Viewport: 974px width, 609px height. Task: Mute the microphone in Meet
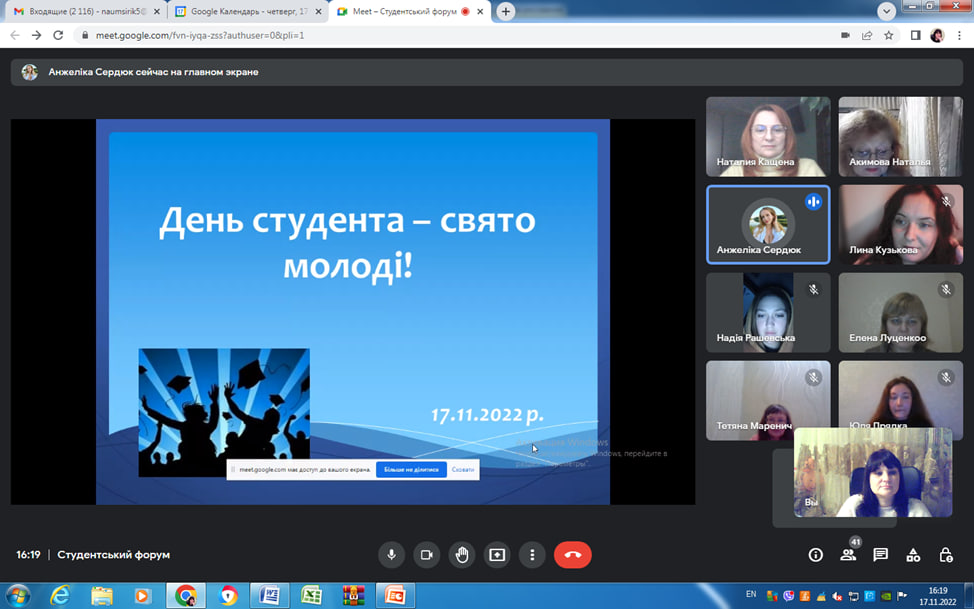tap(391, 555)
